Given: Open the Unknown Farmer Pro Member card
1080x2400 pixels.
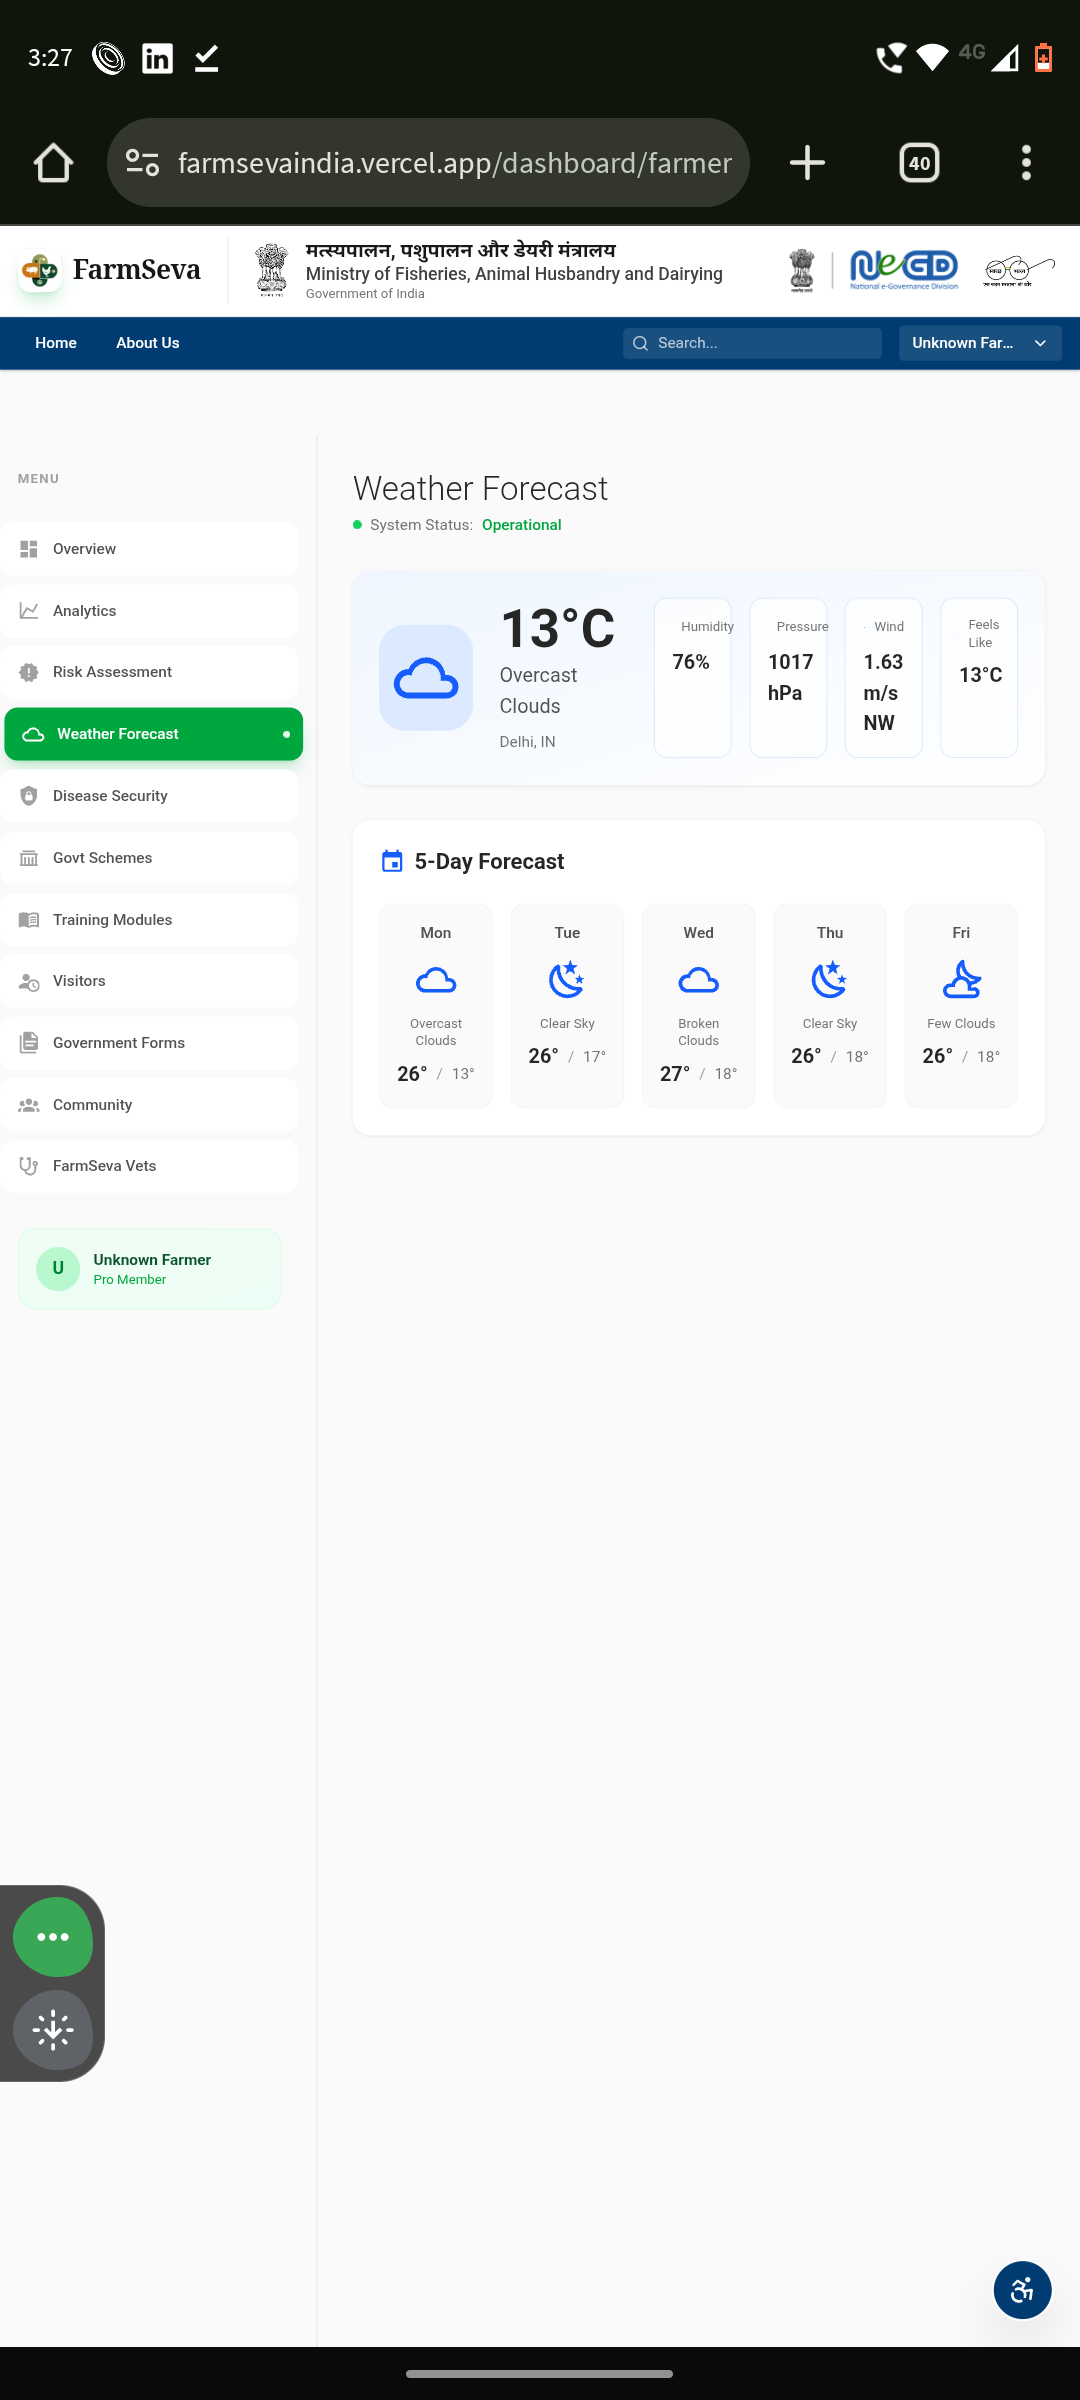Looking at the screenshot, I should [x=149, y=1269].
